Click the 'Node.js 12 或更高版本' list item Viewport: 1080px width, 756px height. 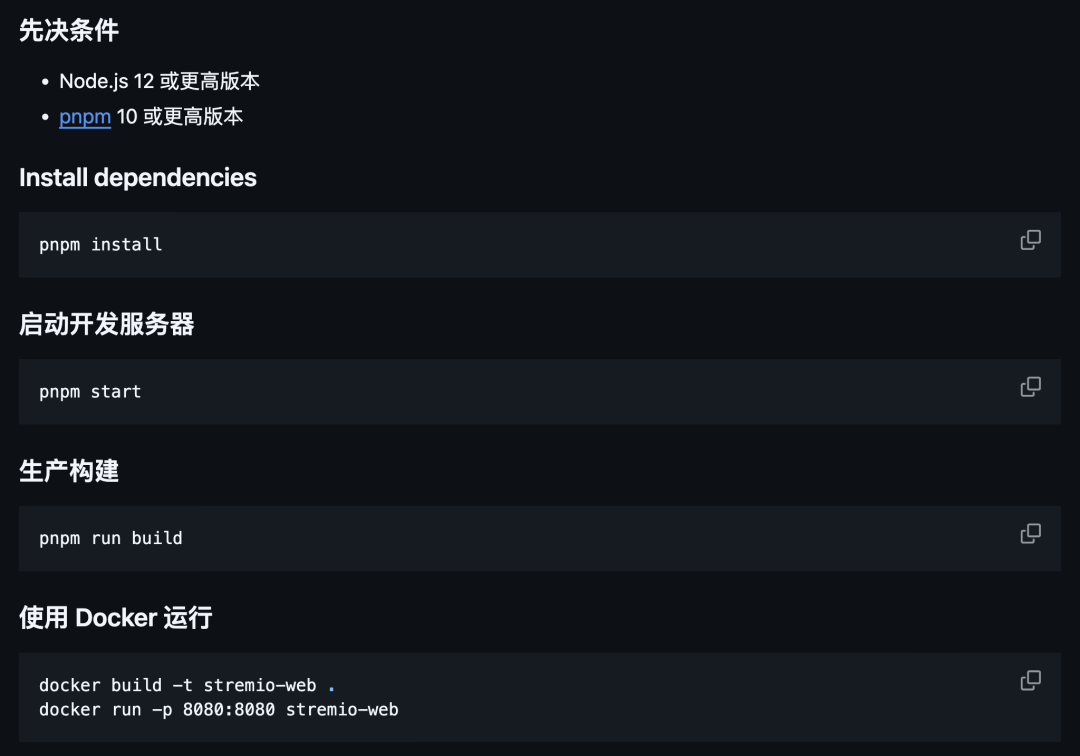159,81
